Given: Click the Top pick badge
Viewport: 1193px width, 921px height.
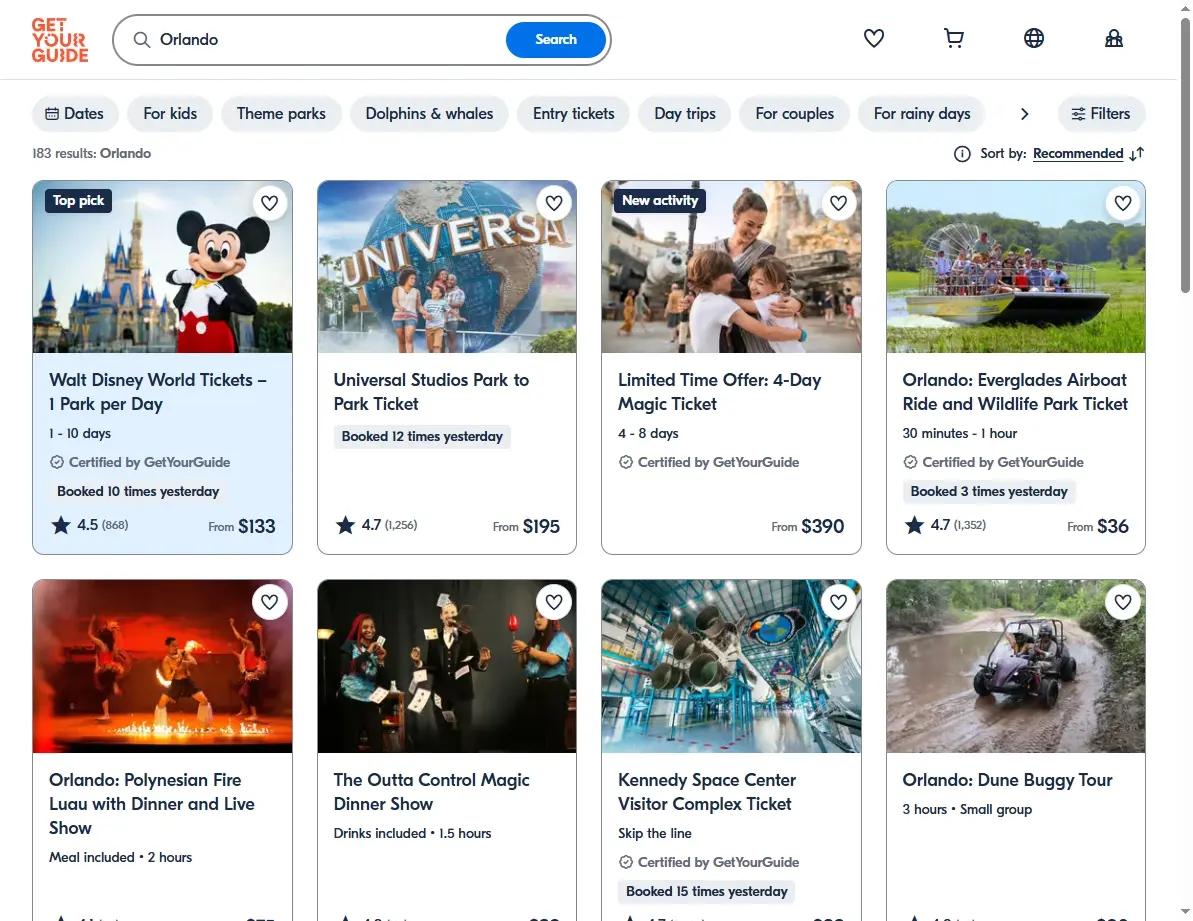Looking at the screenshot, I should pyautogui.click(x=78, y=201).
